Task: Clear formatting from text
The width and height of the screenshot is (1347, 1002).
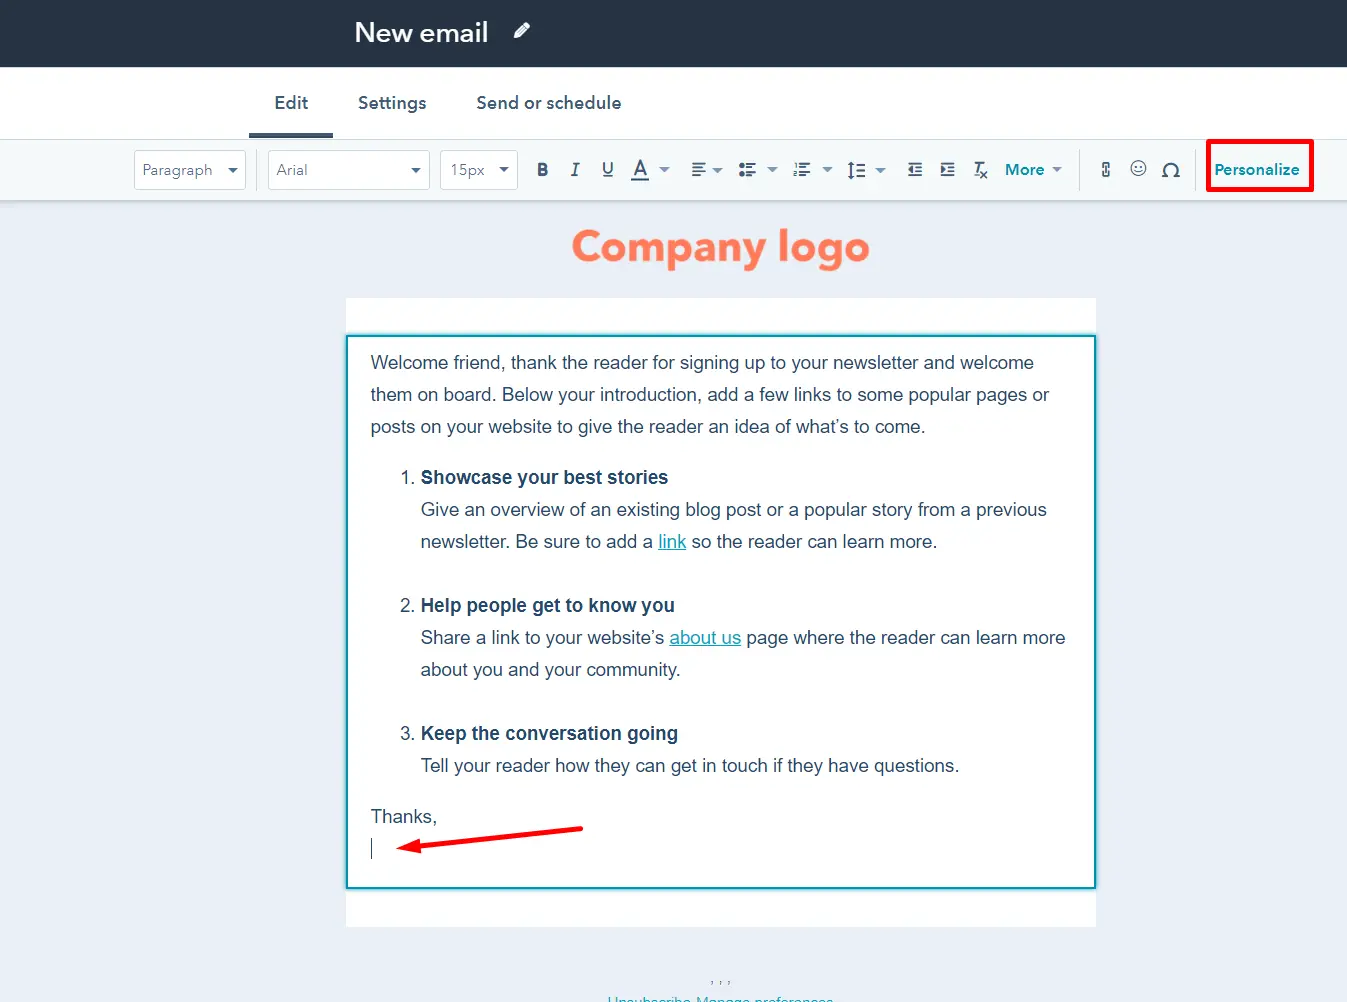Action: [x=980, y=169]
